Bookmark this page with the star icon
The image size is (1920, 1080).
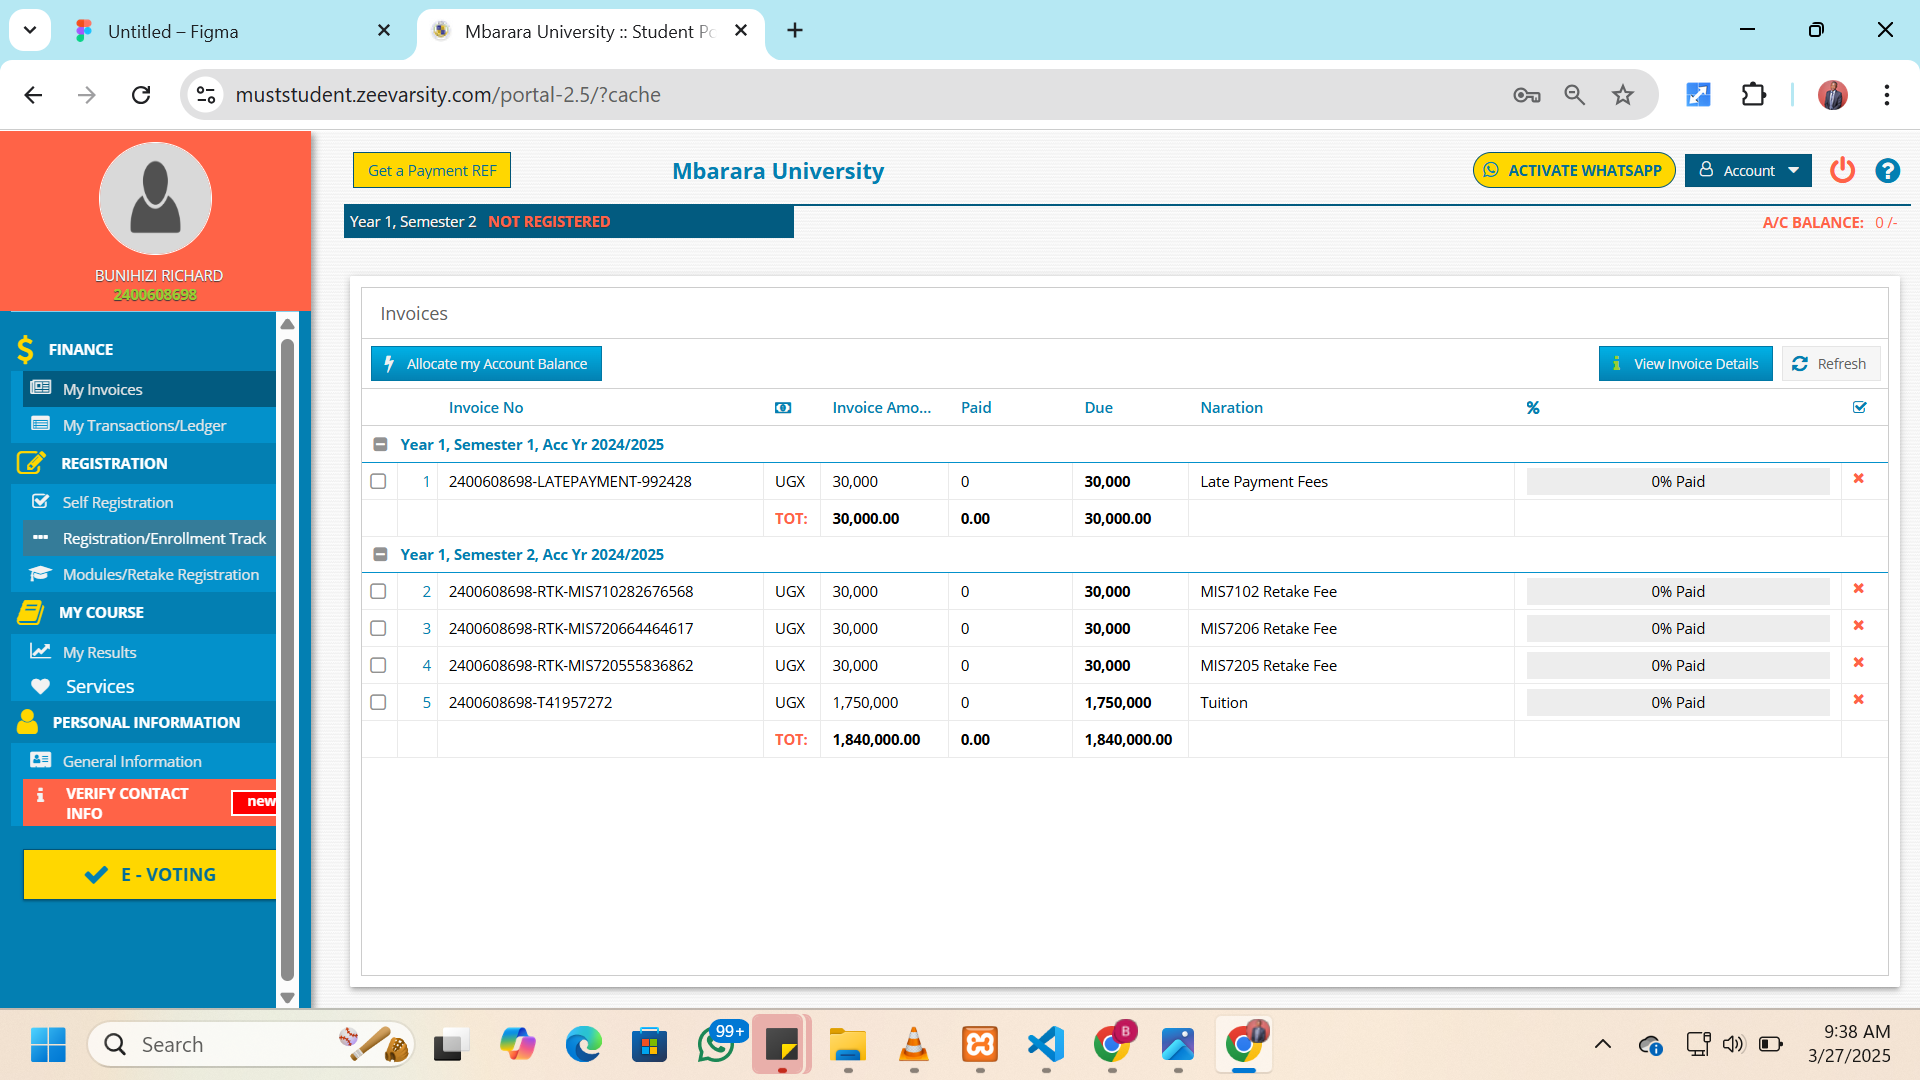1622,95
